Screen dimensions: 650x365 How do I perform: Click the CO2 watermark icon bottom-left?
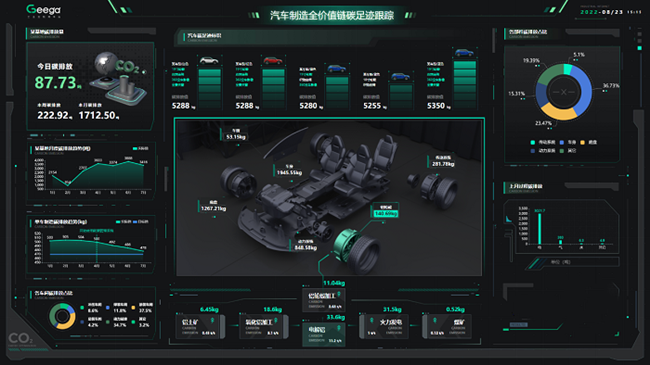click(21, 339)
